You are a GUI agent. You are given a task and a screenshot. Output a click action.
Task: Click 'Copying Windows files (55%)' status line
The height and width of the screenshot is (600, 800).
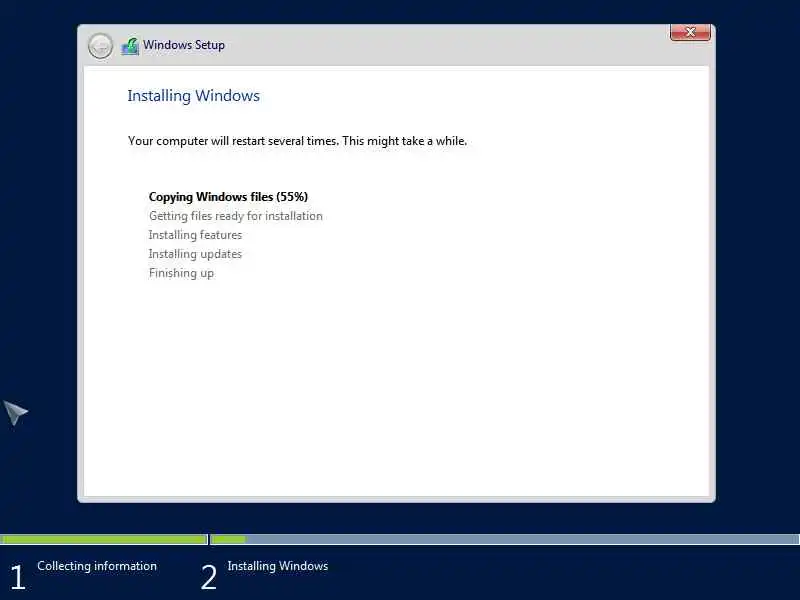click(228, 197)
